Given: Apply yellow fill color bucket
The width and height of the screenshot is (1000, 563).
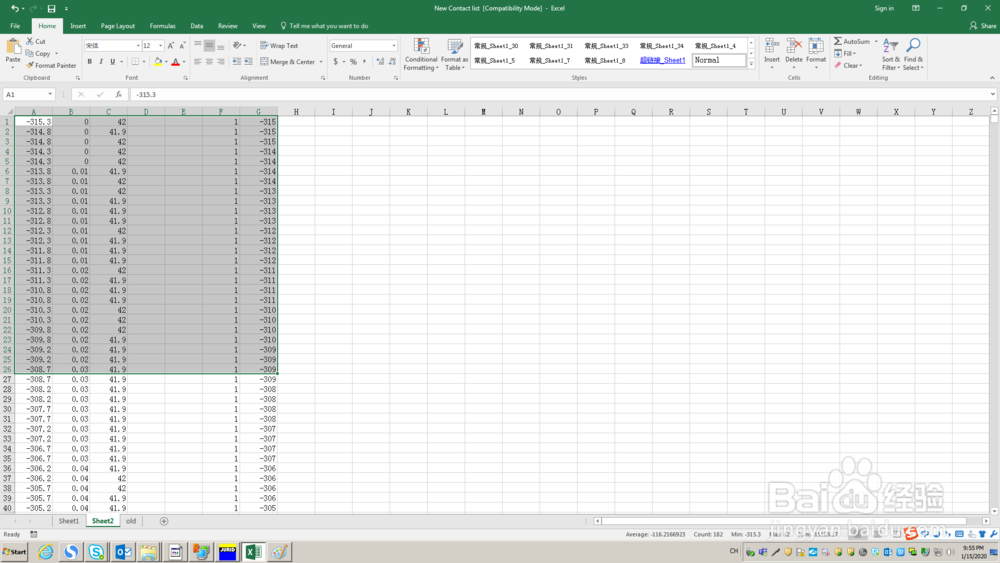Looking at the screenshot, I should tap(158, 62).
